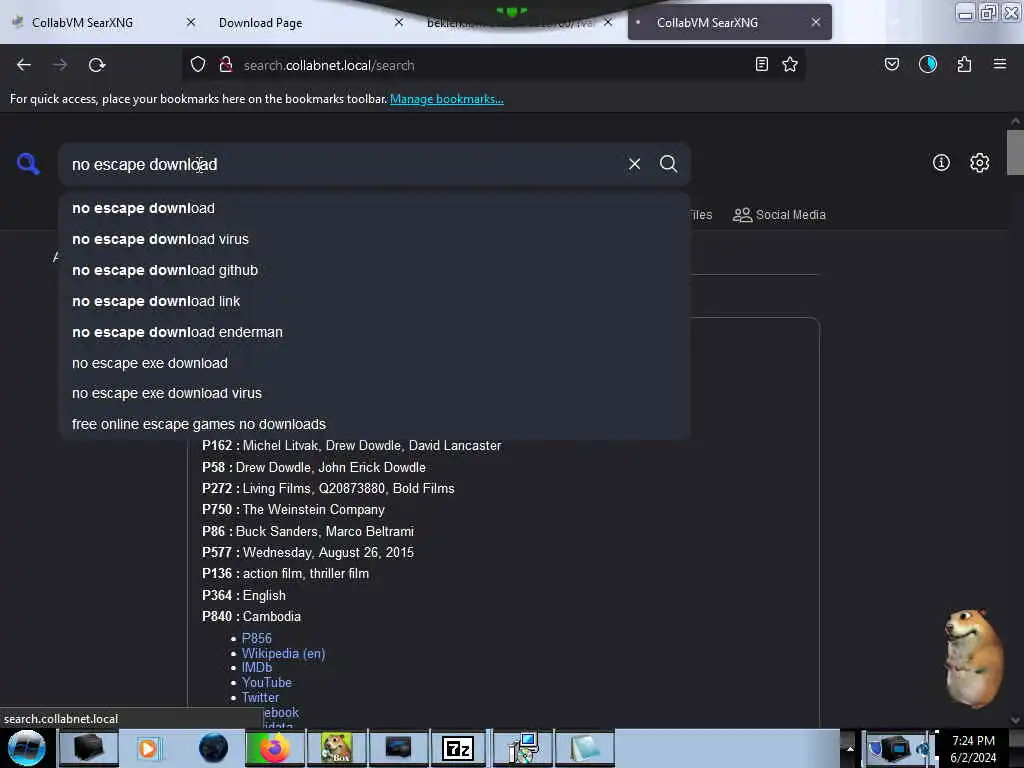Click 'P750 : The Weinstein Company' text

pos(293,509)
